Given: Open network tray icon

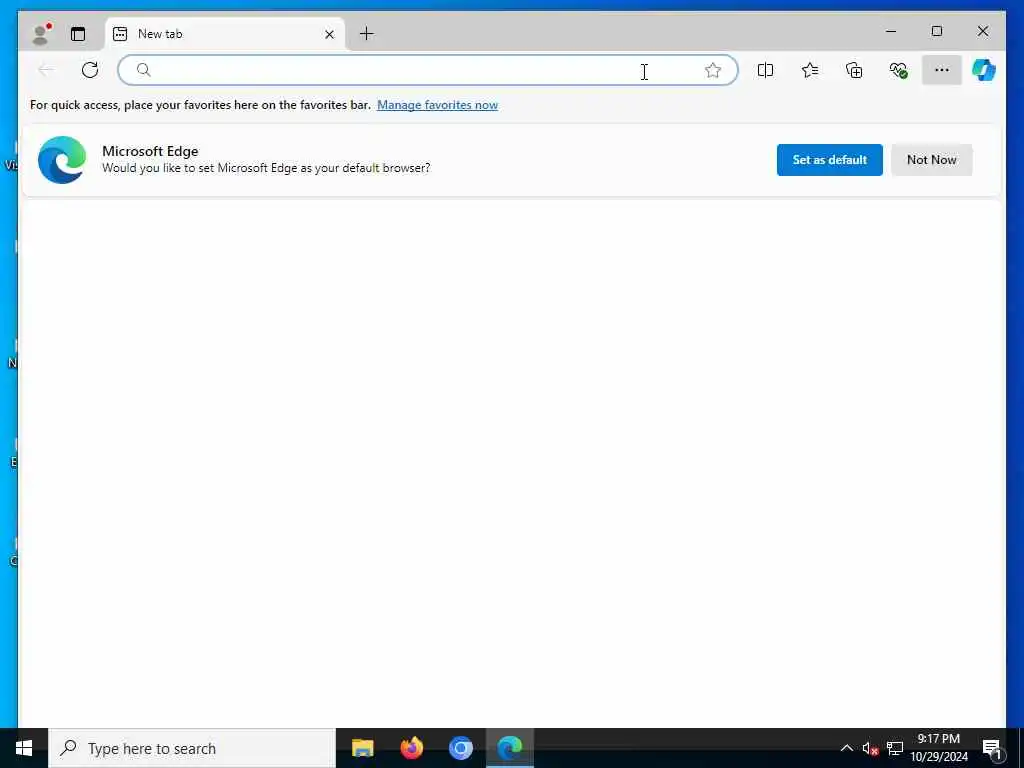Looking at the screenshot, I should pos(895,748).
